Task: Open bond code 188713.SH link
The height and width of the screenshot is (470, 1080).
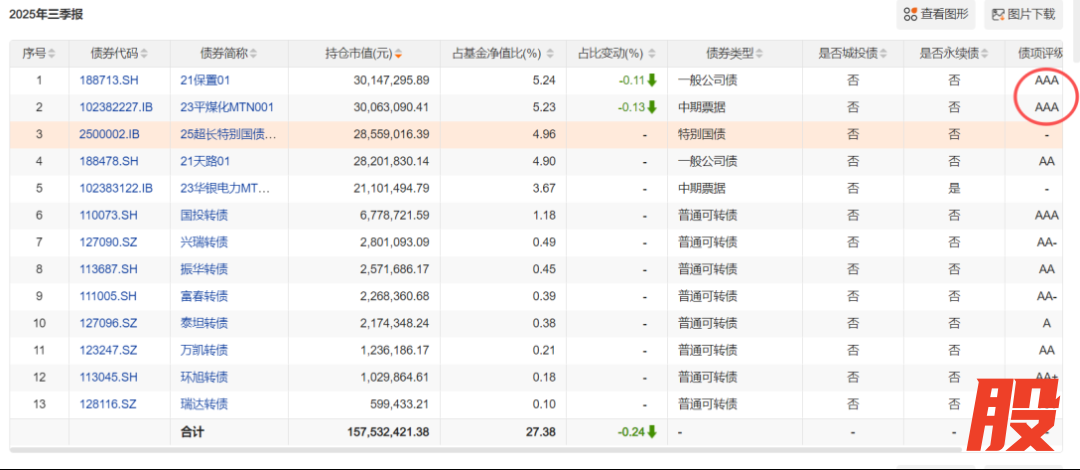Action: pyautogui.click(x=110, y=80)
